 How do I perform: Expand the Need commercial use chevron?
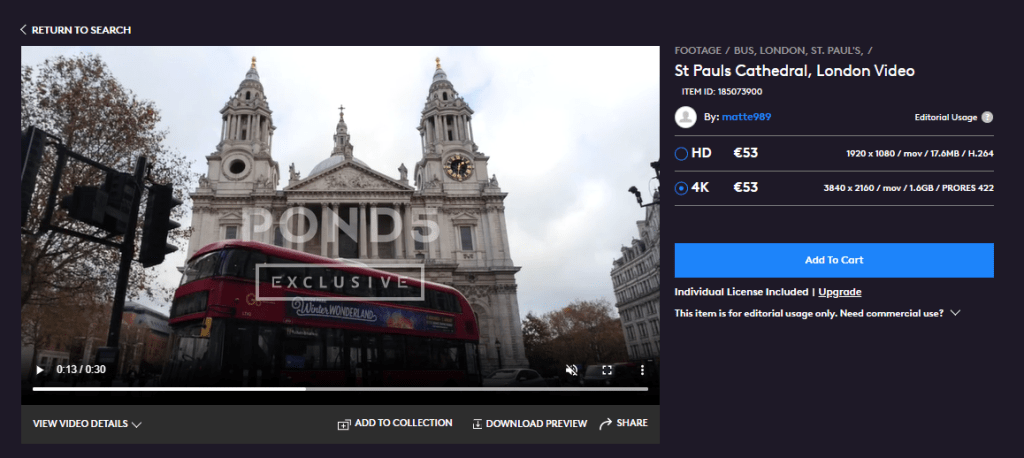click(x=956, y=313)
